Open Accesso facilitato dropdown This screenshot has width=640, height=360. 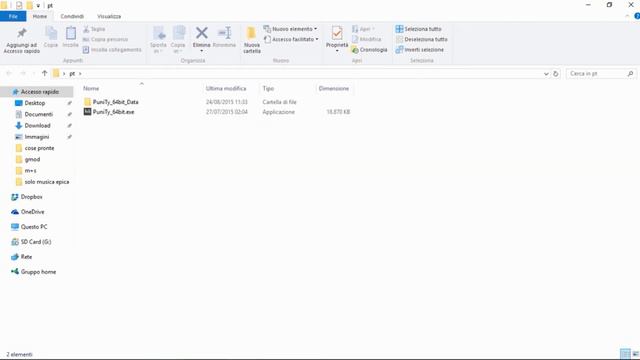tap(291, 39)
